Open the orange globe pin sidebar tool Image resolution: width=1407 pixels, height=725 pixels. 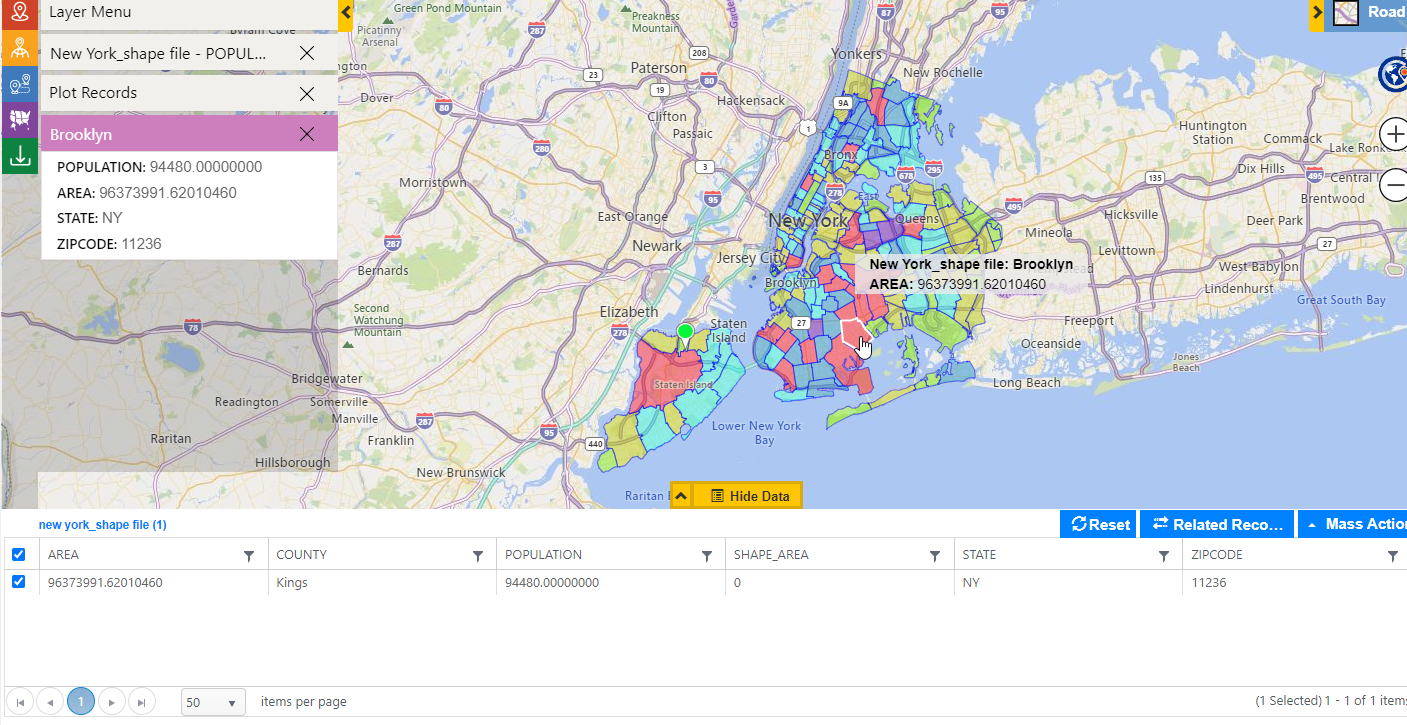(19, 50)
